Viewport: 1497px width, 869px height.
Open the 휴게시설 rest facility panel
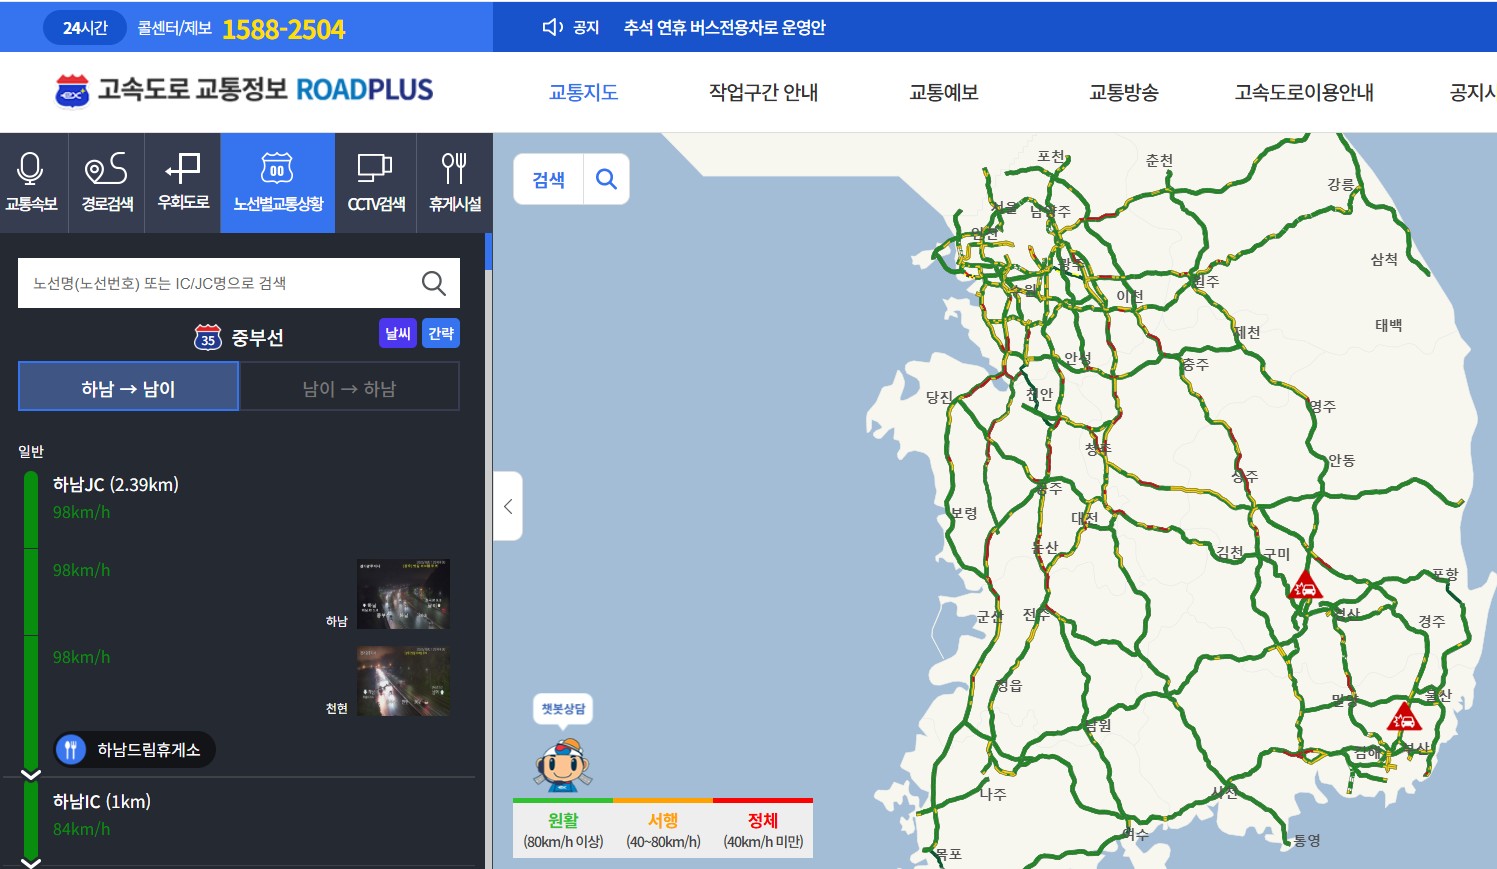tap(455, 183)
